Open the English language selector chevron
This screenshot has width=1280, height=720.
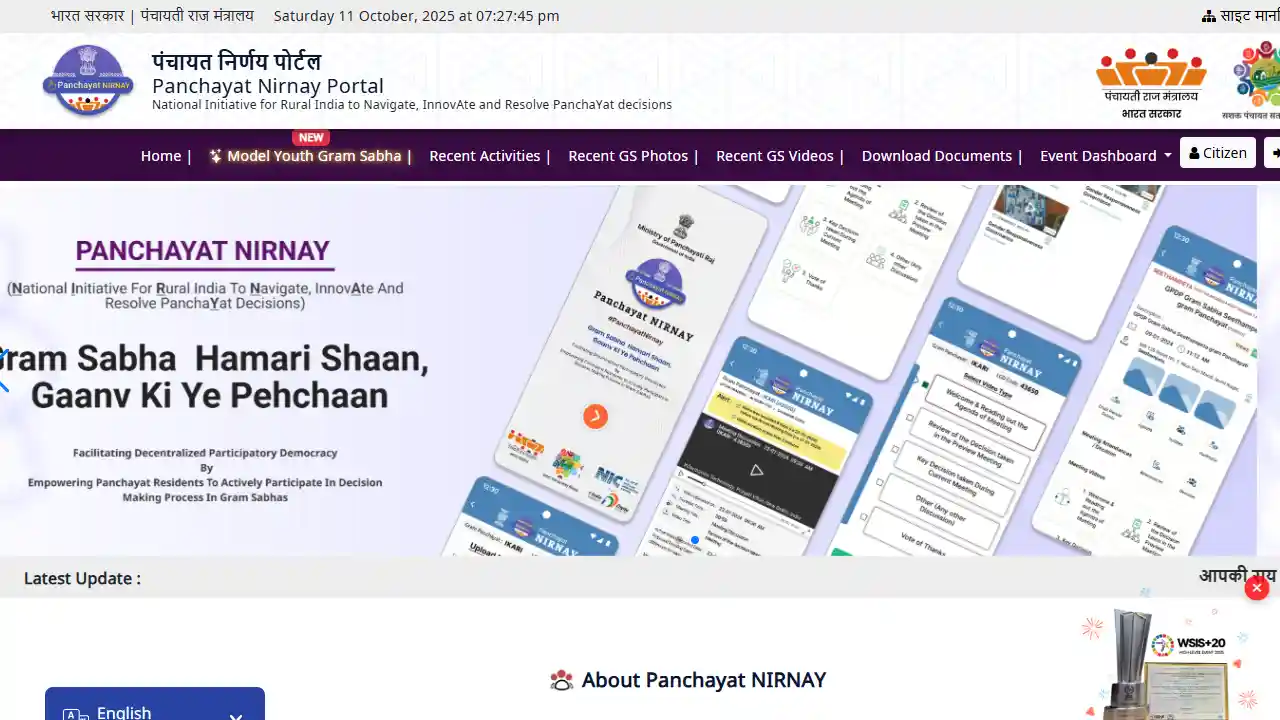(x=236, y=714)
